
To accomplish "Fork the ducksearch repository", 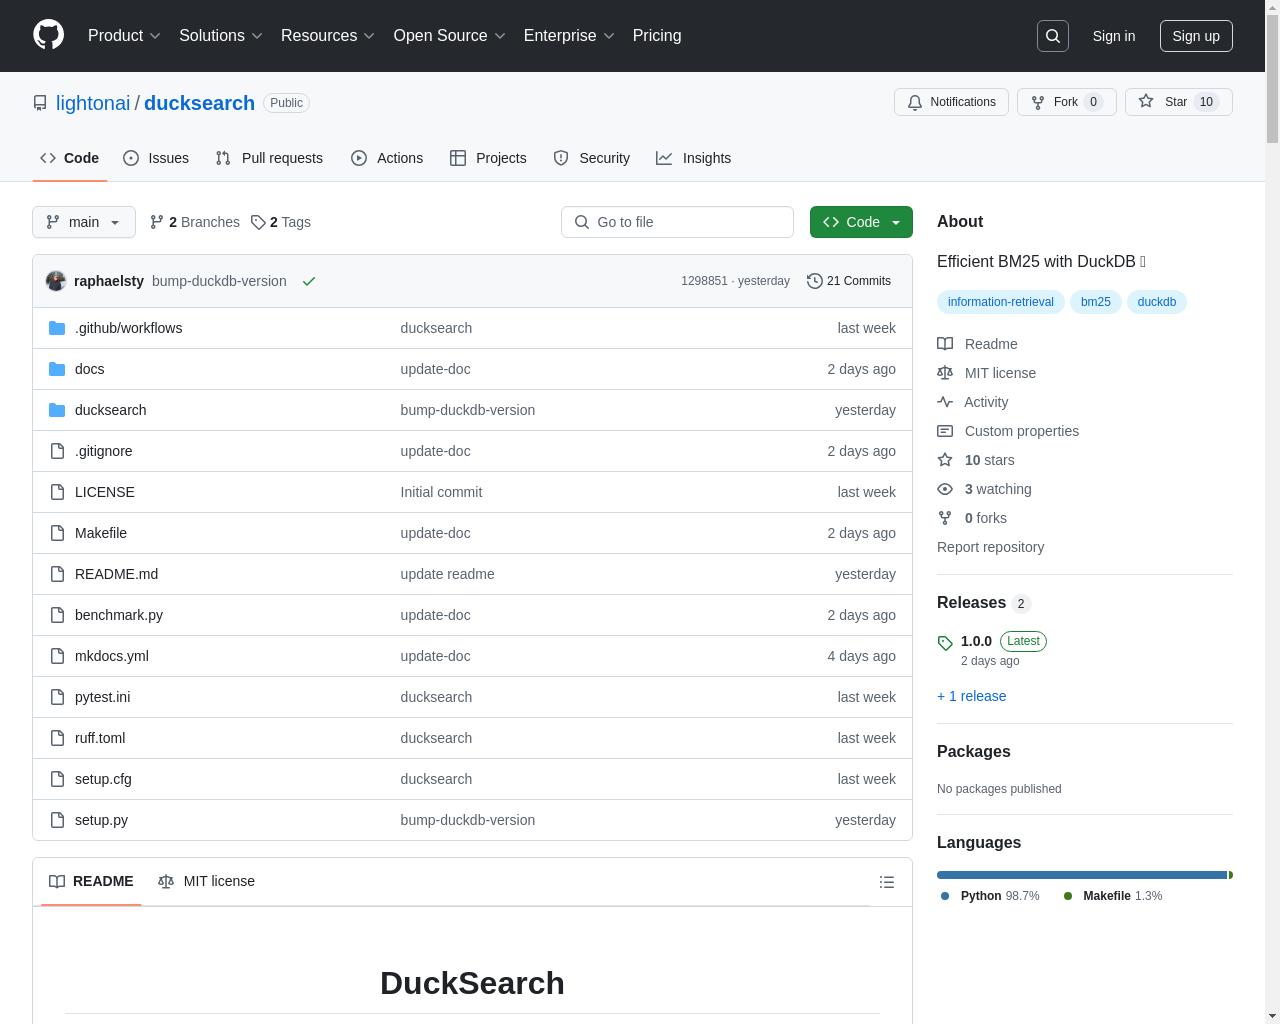I will [x=1066, y=102].
